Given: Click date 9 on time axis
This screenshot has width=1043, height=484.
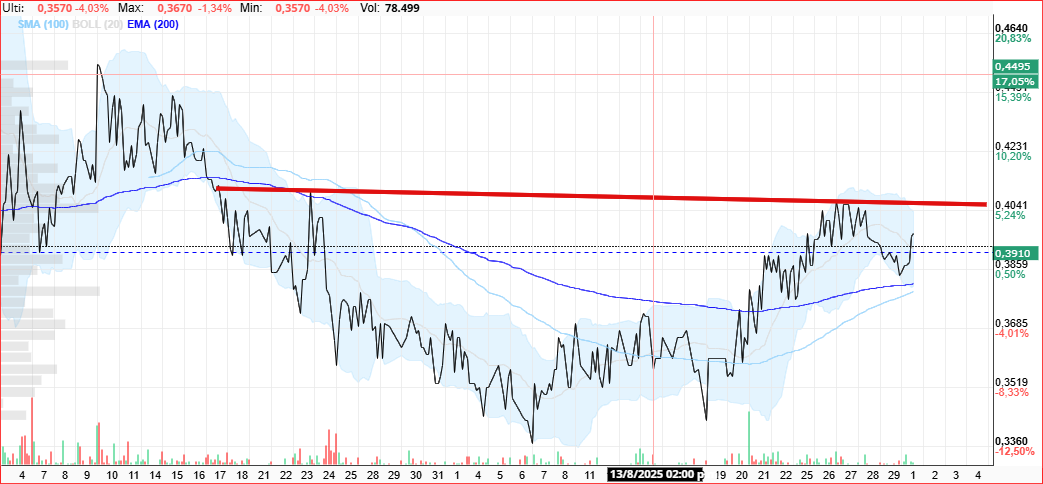Looking at the screenshot, I should pyautogui.click(x=87, y=475).
